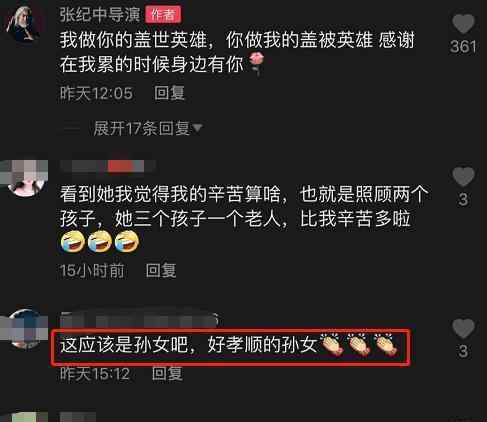Open the 张纪中导演 username link
The image size is (487, 422).
pos(100,15)
